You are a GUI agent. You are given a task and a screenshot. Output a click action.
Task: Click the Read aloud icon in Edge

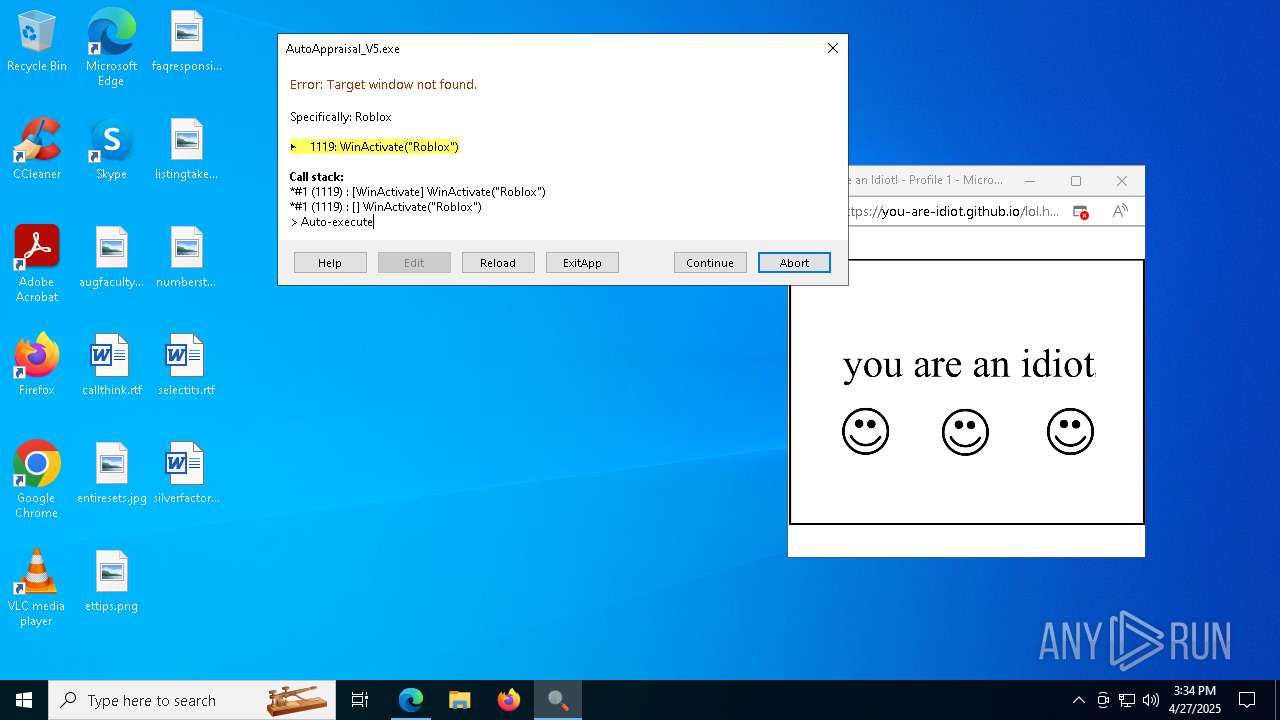pyautogui.click(x=1120, y=211)
